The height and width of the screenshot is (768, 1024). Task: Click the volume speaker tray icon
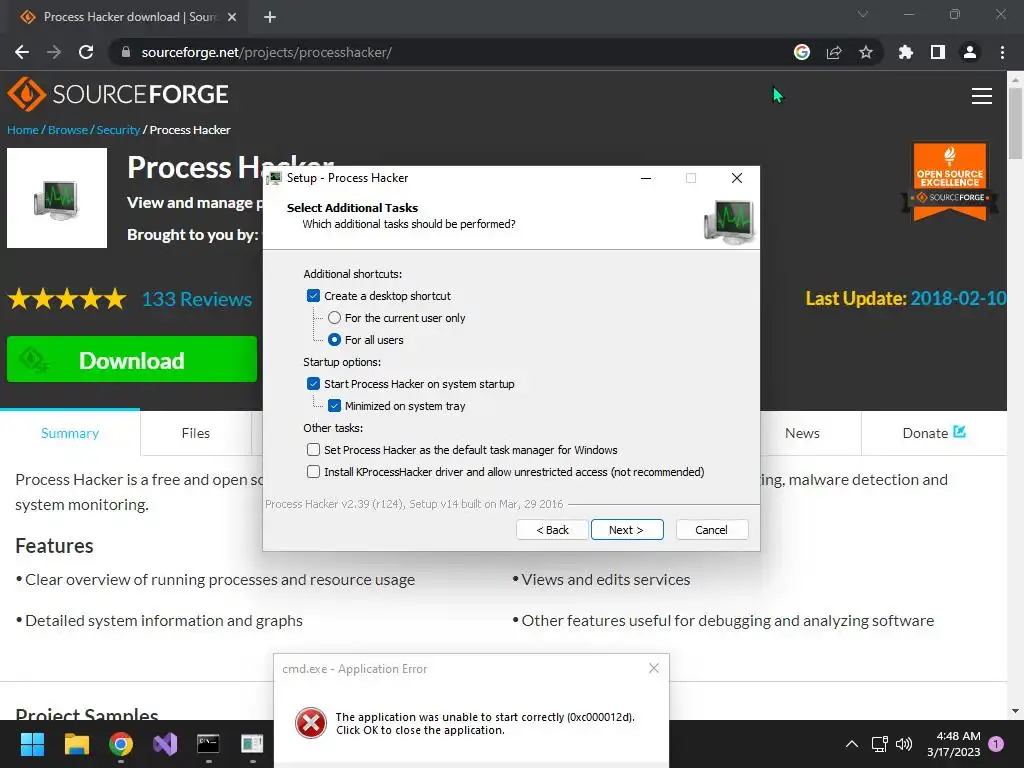(904, 744)
